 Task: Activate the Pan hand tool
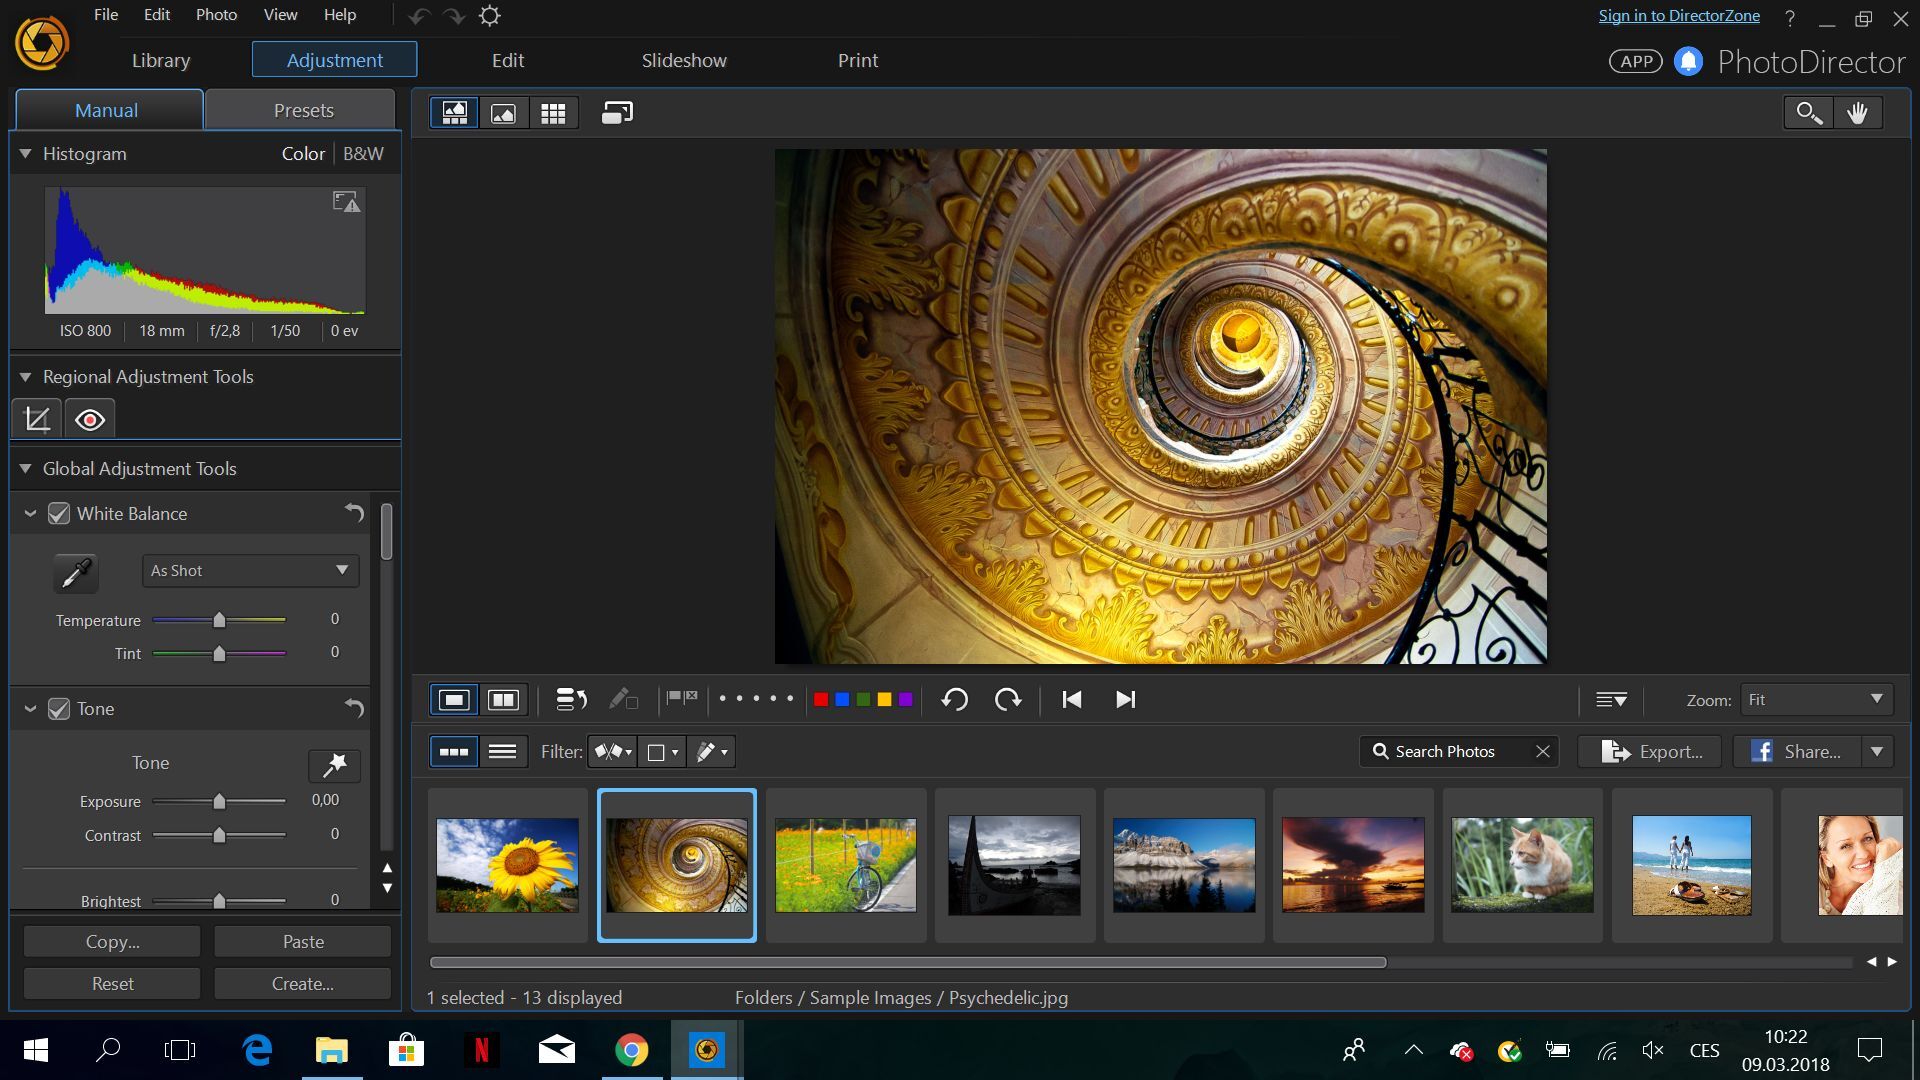[1858, 112]
